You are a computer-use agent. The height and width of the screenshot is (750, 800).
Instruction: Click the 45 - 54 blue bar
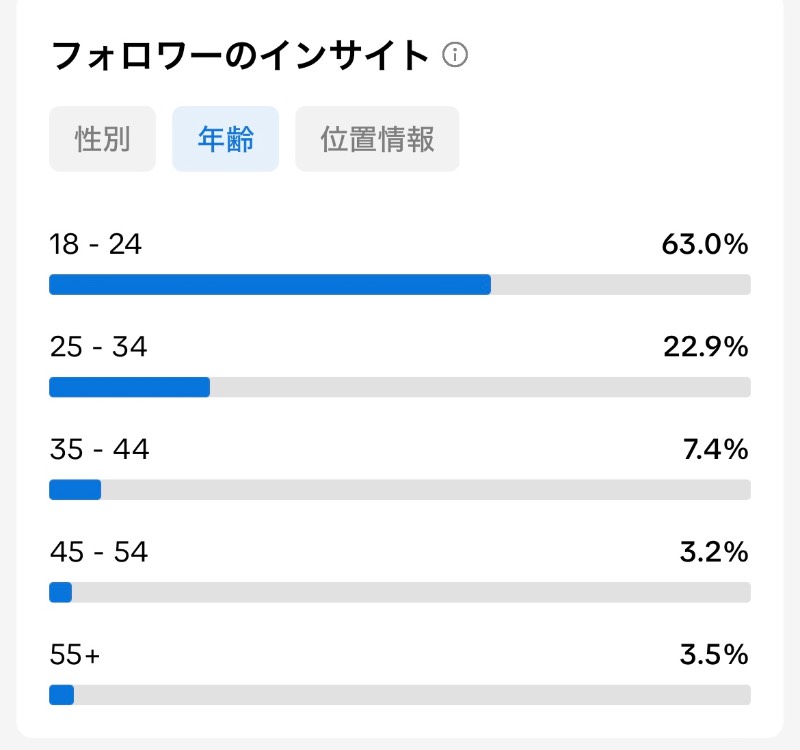pyautogui.click(x=61, y=592)
